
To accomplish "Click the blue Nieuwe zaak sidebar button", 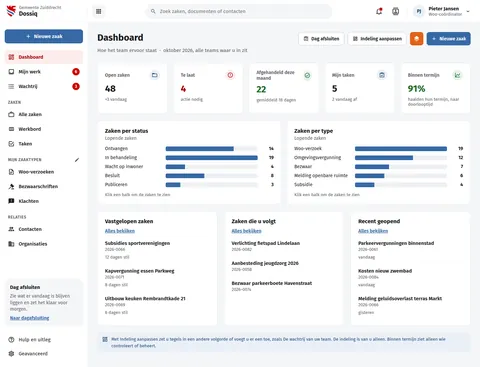I will [44, 36].
